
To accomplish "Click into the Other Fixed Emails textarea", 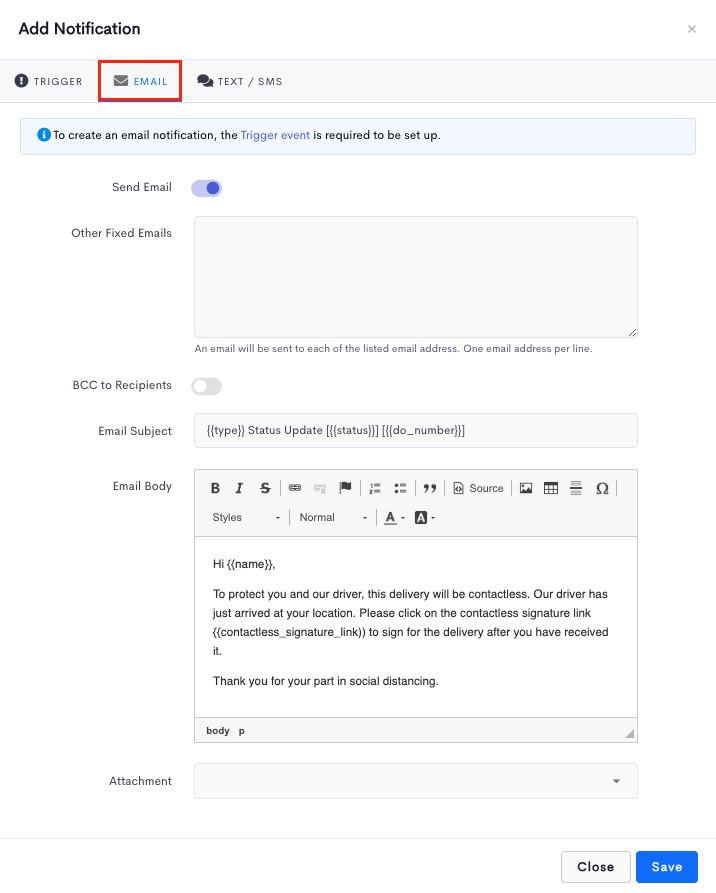I will (x=416, y=277).
